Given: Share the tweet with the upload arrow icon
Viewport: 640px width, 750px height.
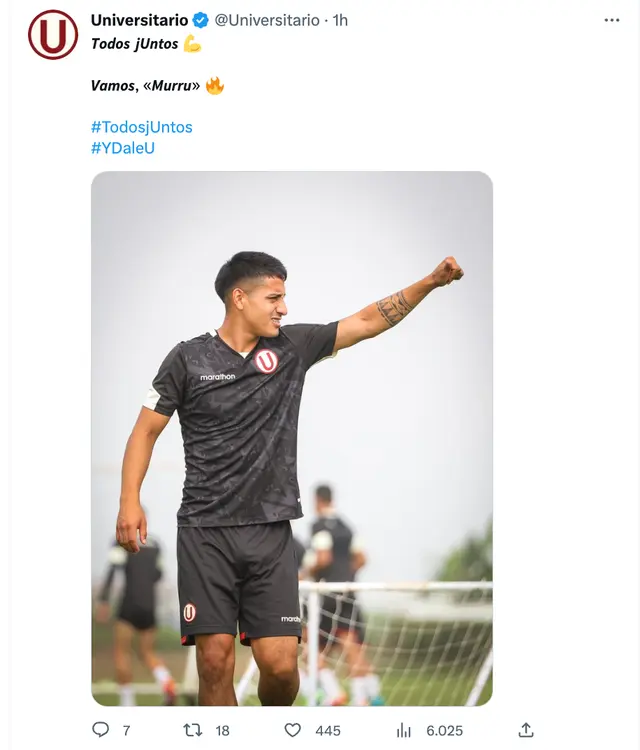Looking at the screenshot, I should (x=526, y=730).
